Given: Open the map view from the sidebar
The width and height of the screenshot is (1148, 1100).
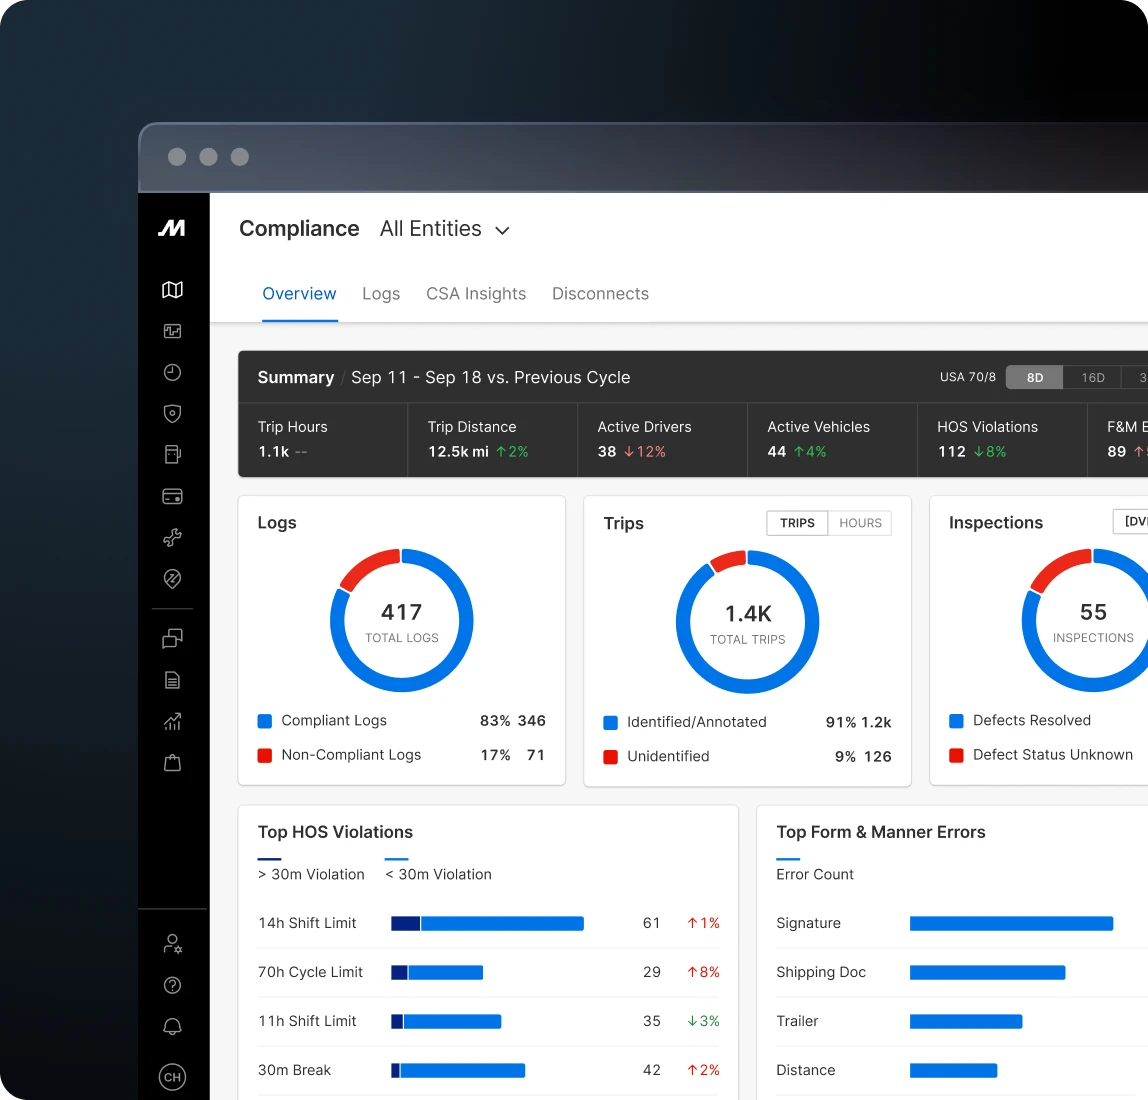Looking at the screenshot, I should [x=172, y=289].
